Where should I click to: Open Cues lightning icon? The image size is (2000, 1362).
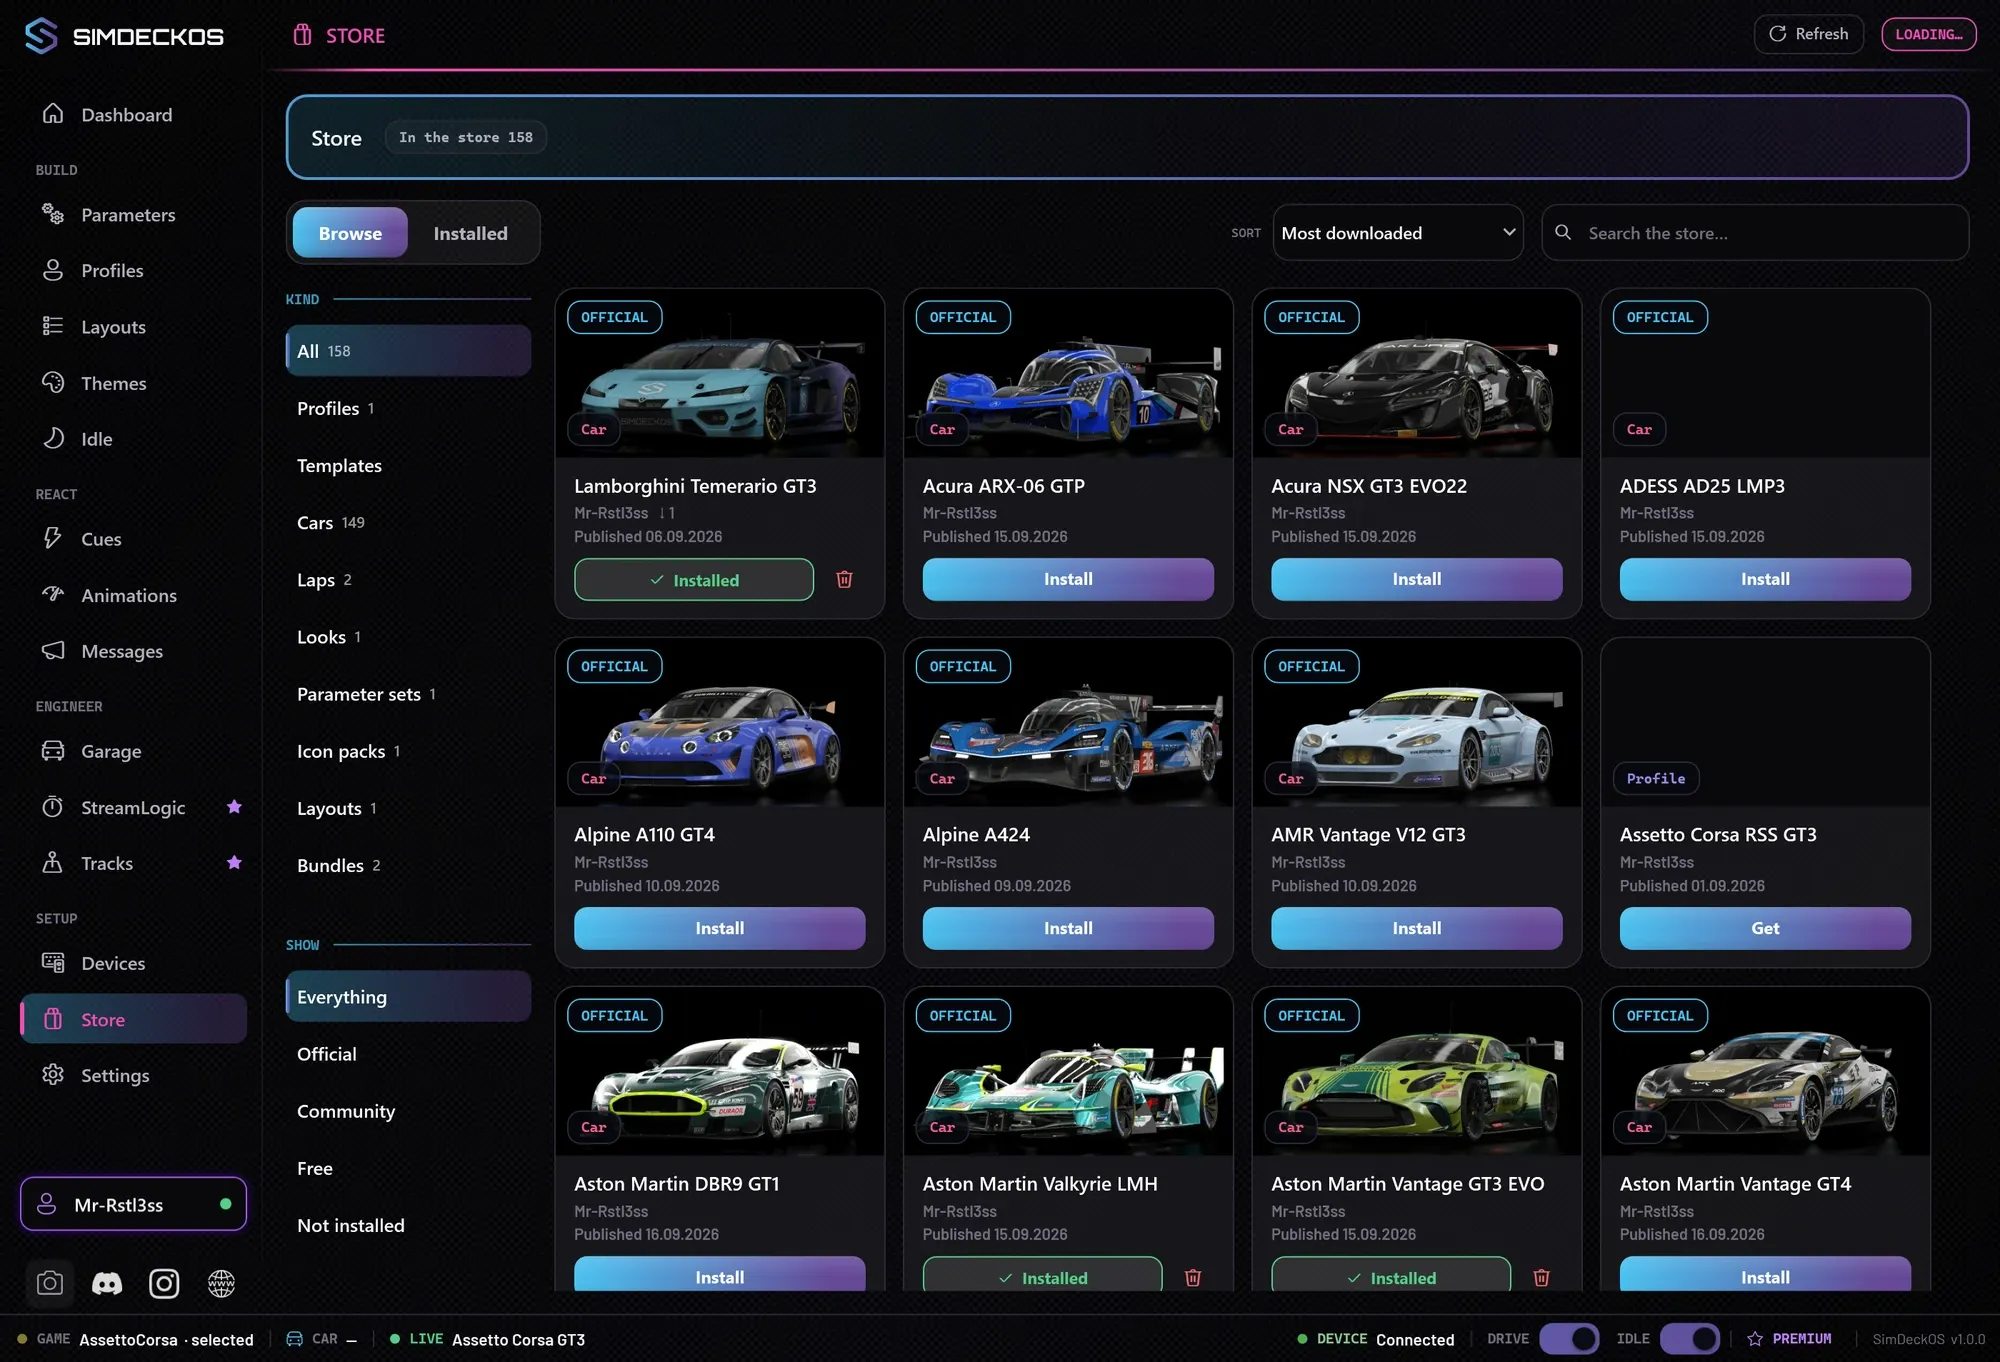[x=53, y=538]
